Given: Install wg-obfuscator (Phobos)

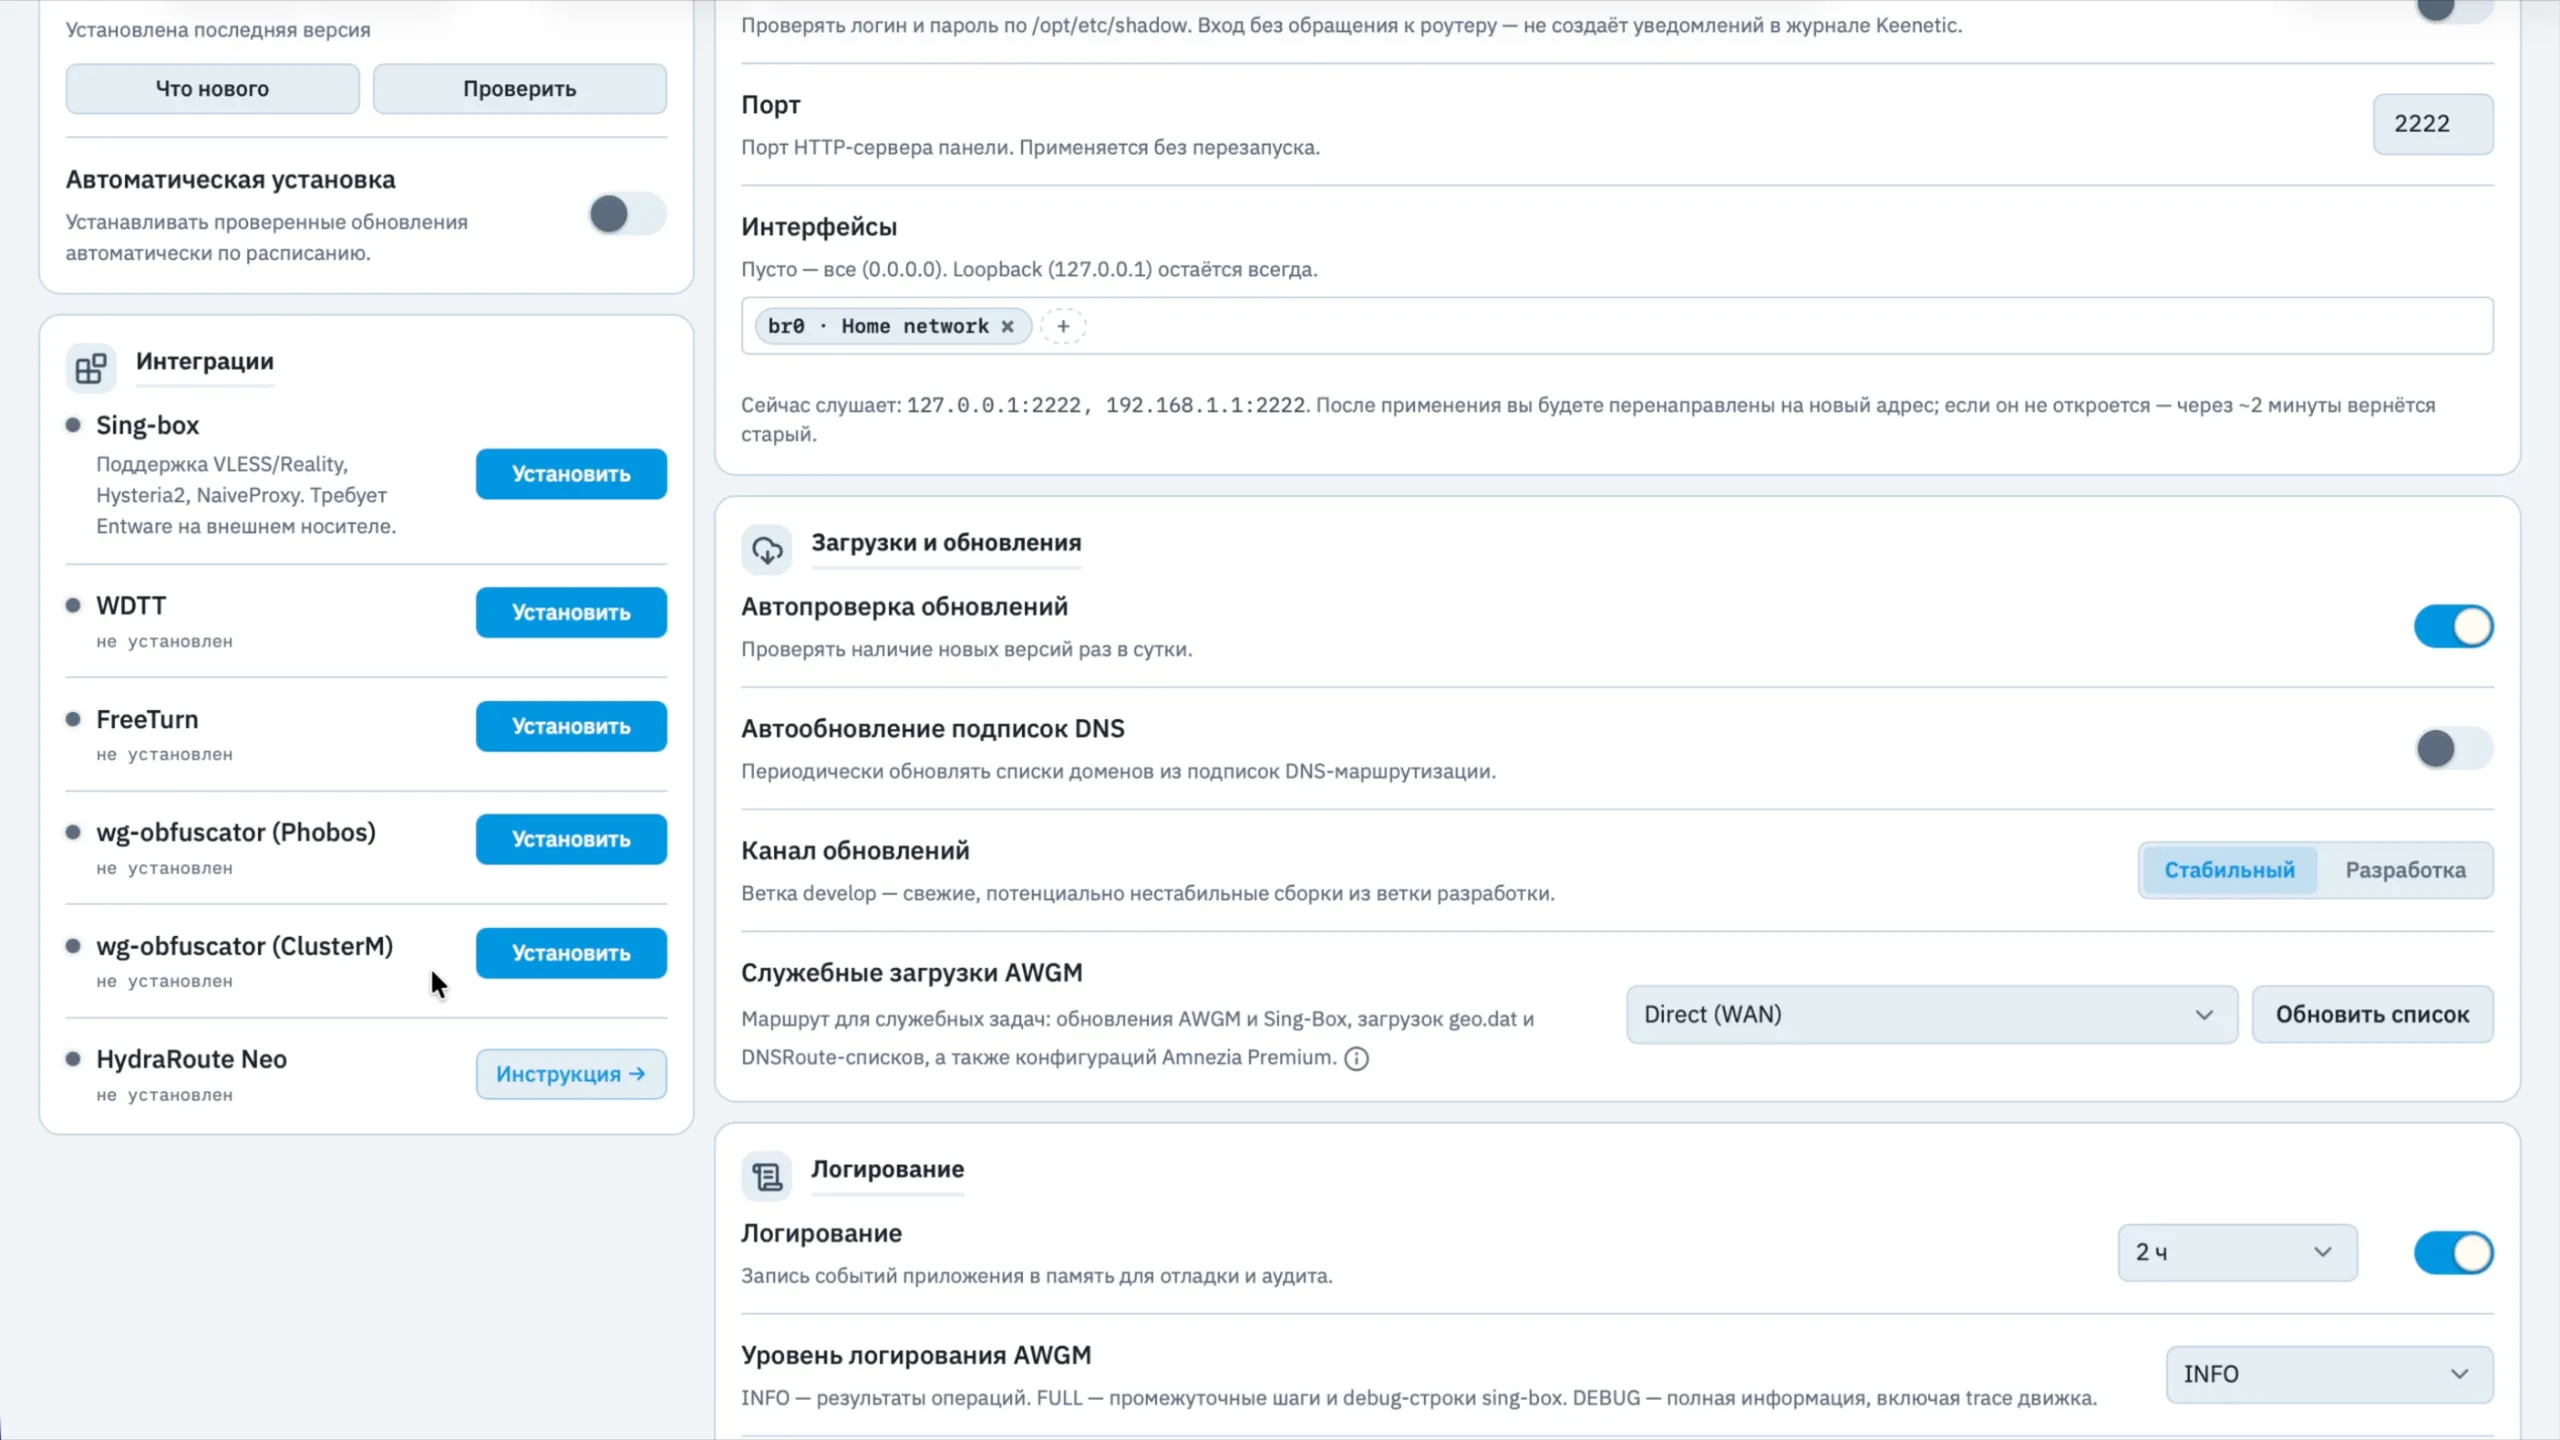Looking at the screenshot, I should point(571,839).
